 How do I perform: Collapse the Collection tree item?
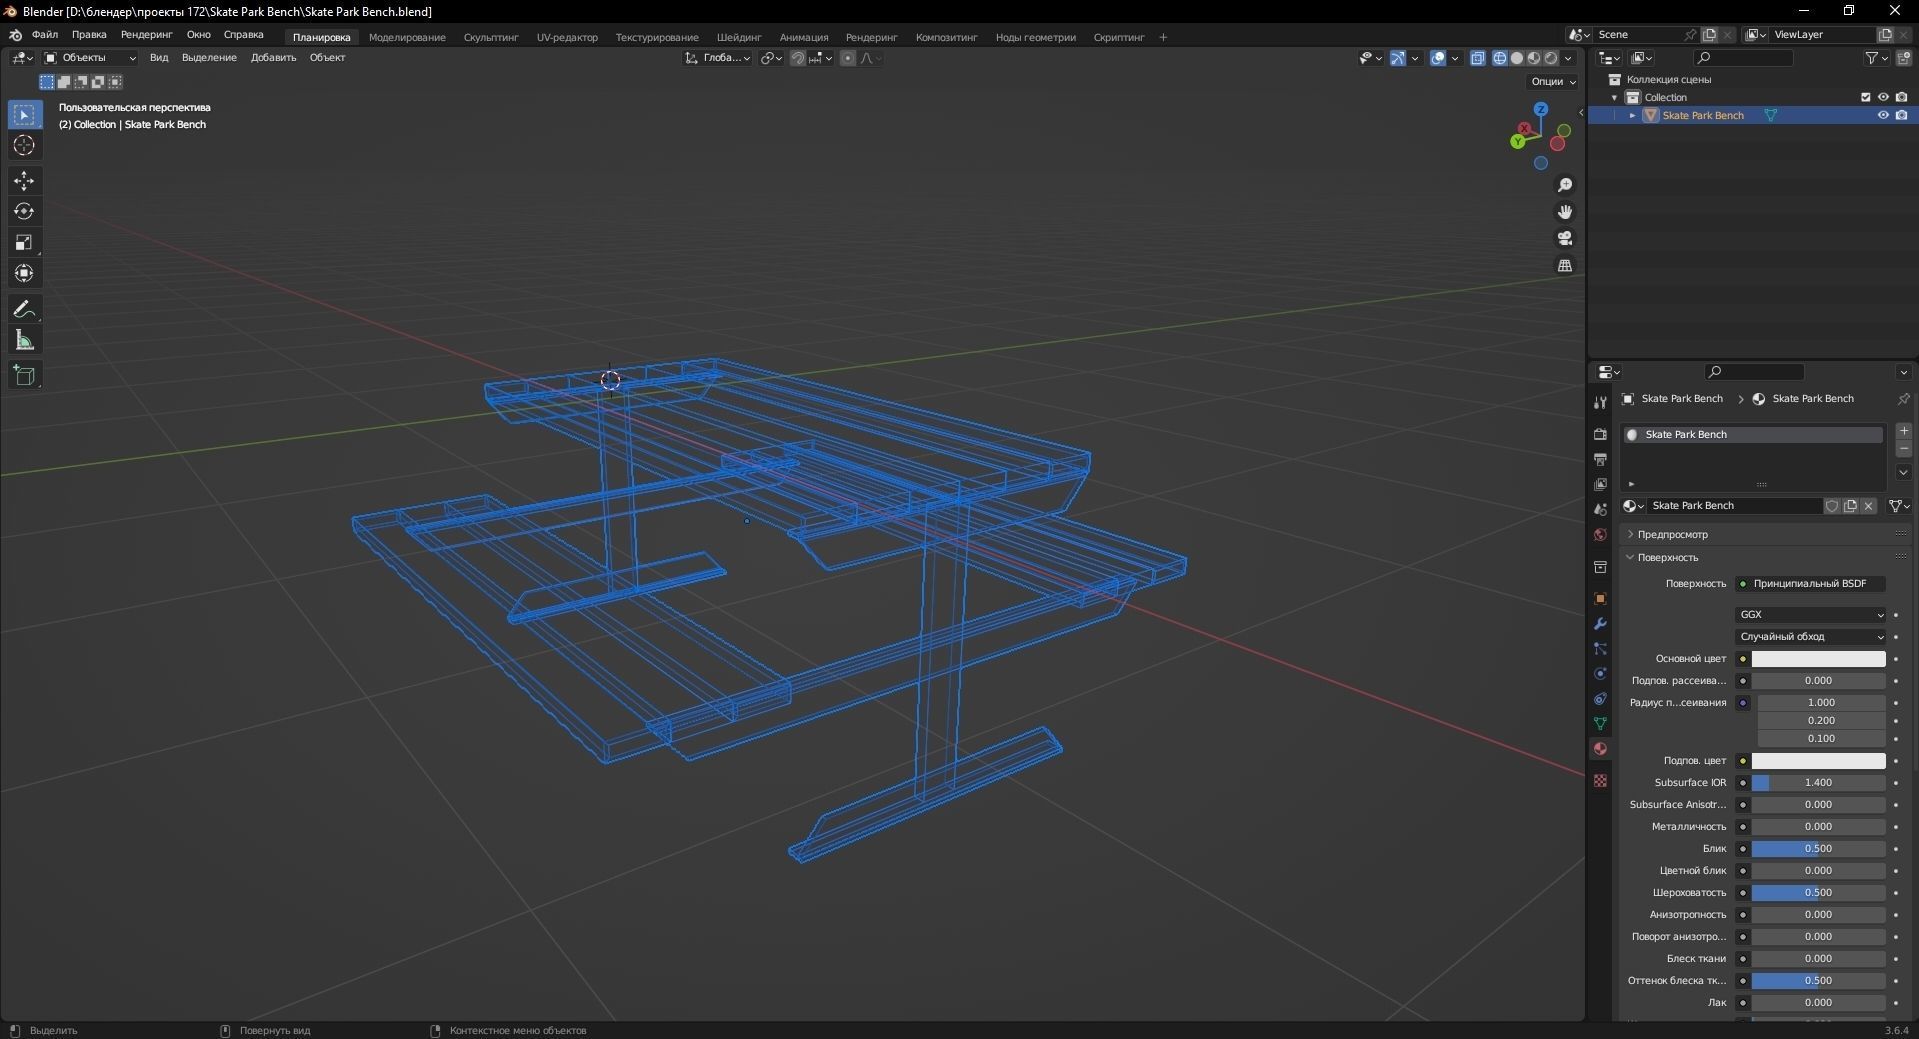pyautogui.click(x=1614, y=97)
